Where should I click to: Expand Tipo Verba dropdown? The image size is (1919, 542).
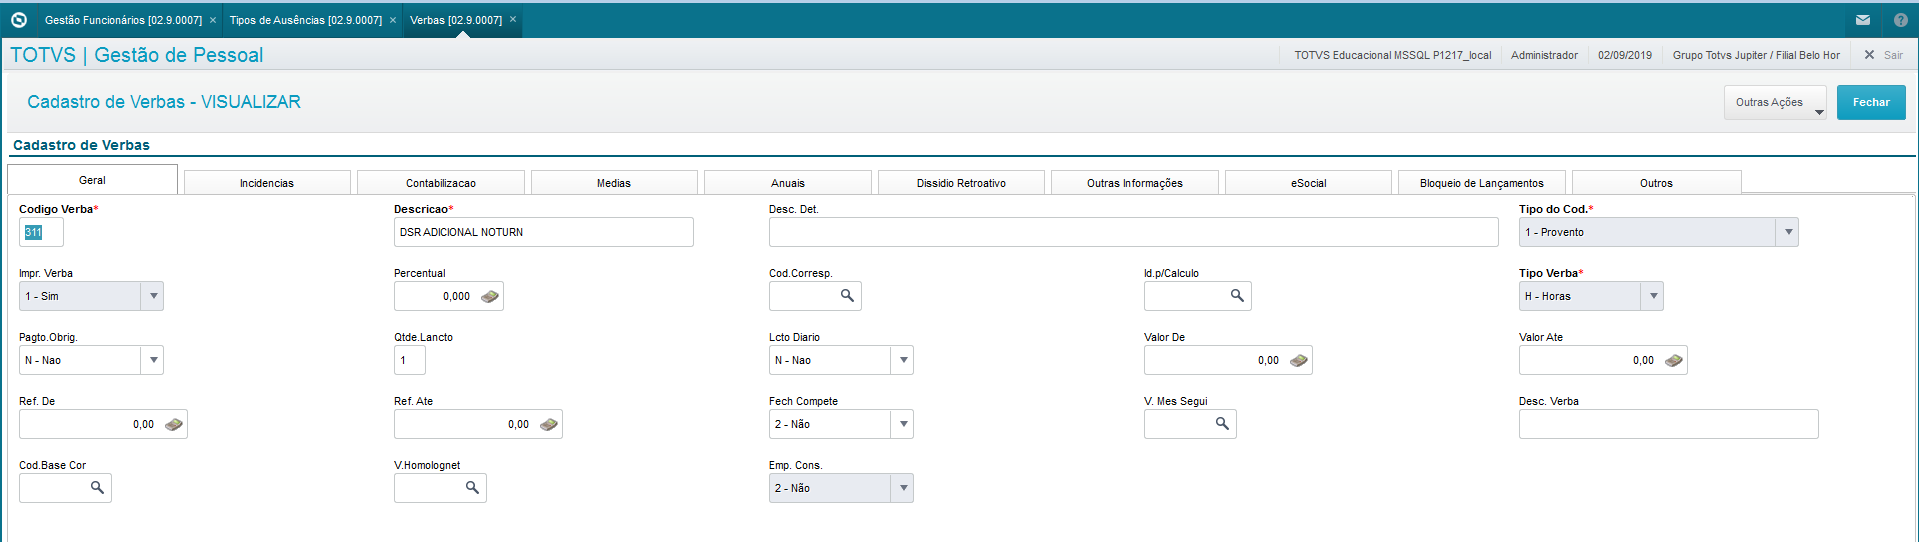click(1652, 296)
